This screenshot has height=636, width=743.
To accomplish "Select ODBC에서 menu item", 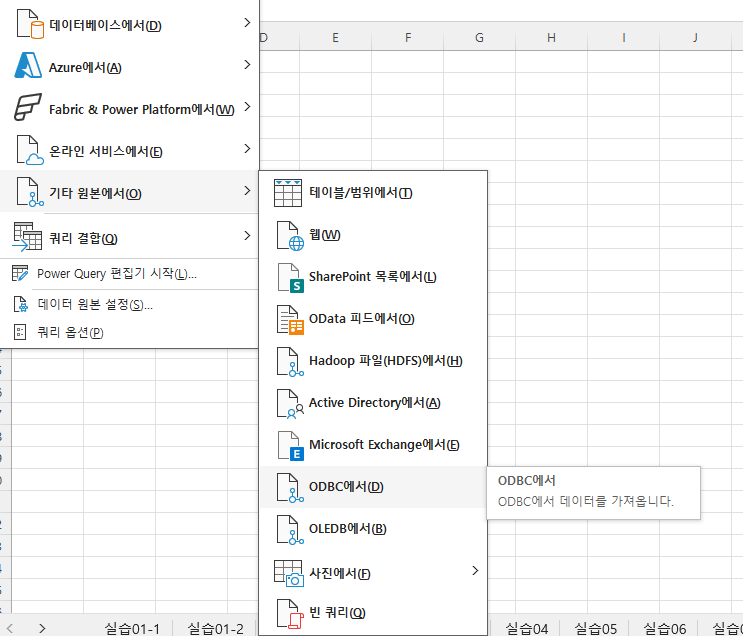I will pos(346,487).
